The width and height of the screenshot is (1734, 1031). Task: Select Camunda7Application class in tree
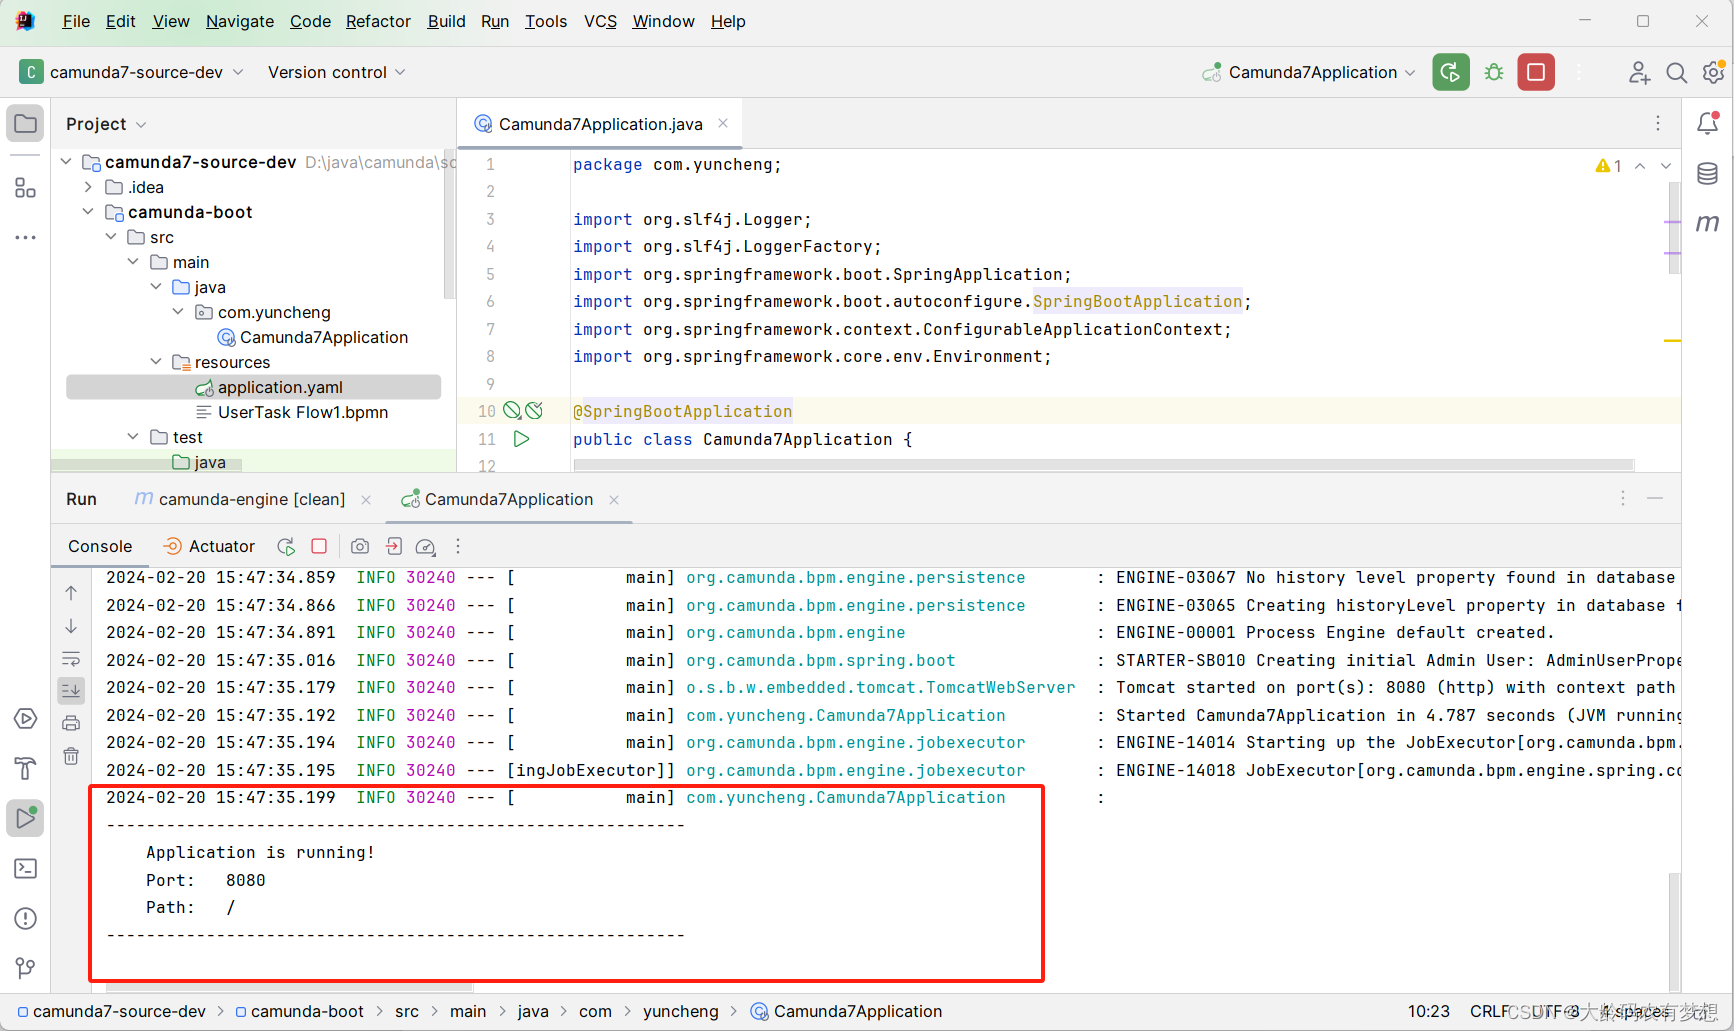pyautogui.click(x=324, y=337)
